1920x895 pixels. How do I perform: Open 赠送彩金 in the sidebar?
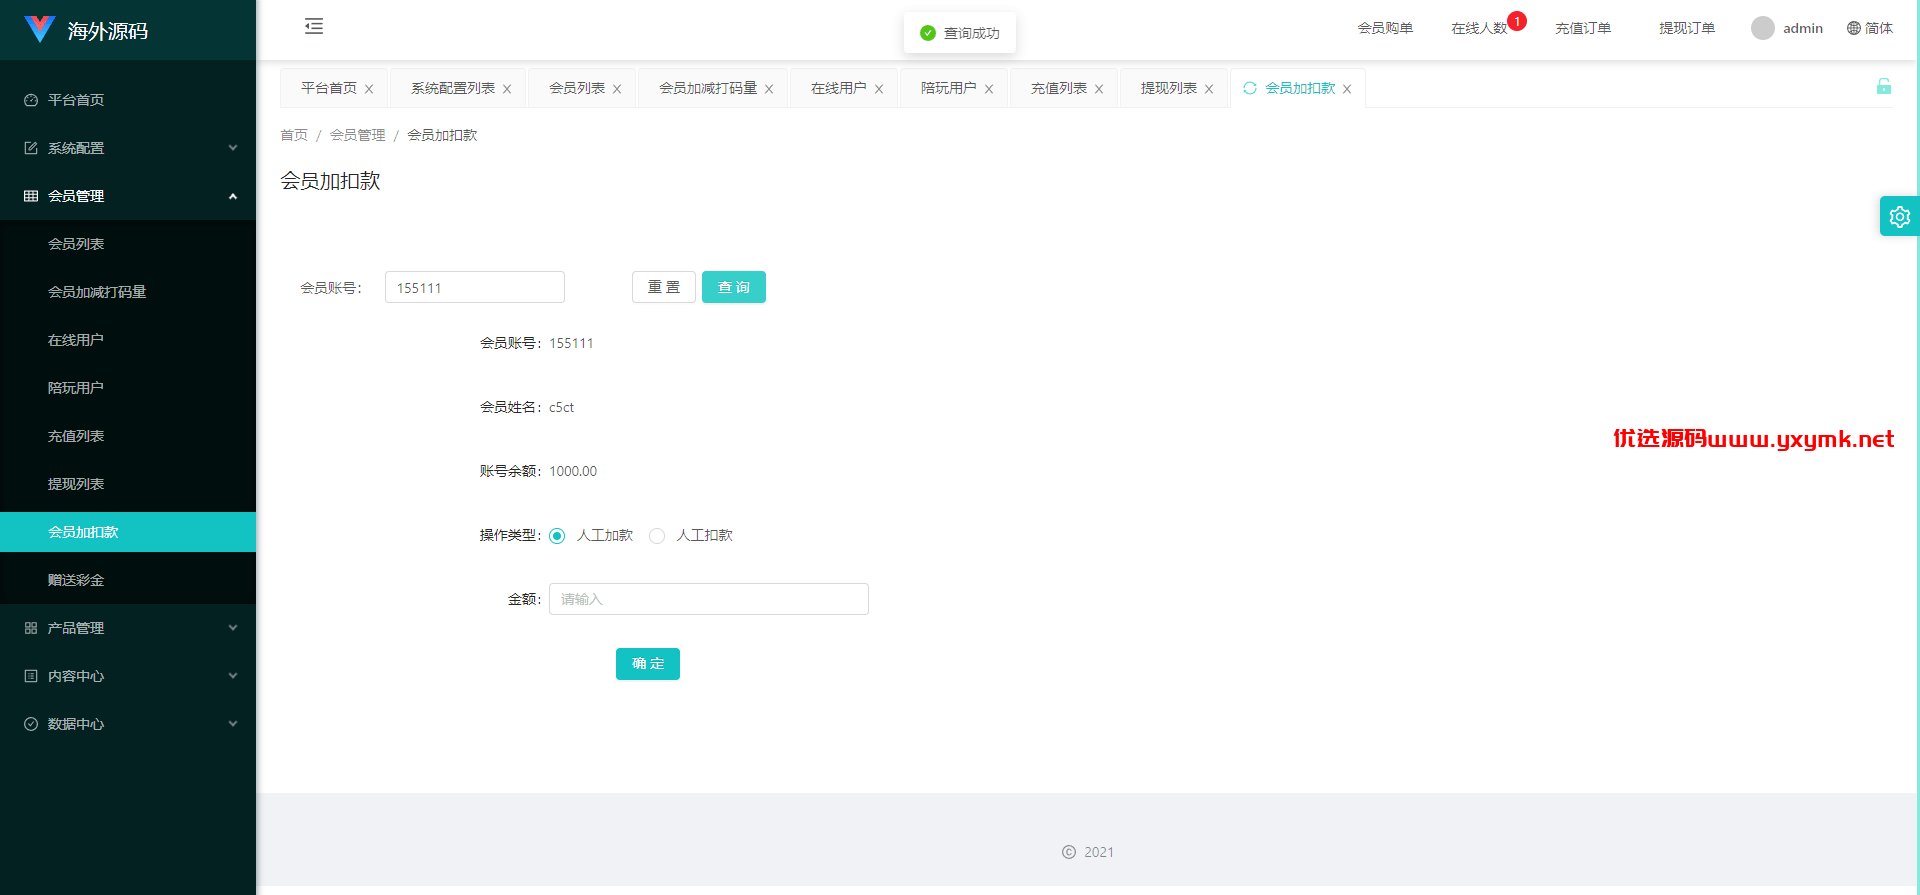pos(128,580)
